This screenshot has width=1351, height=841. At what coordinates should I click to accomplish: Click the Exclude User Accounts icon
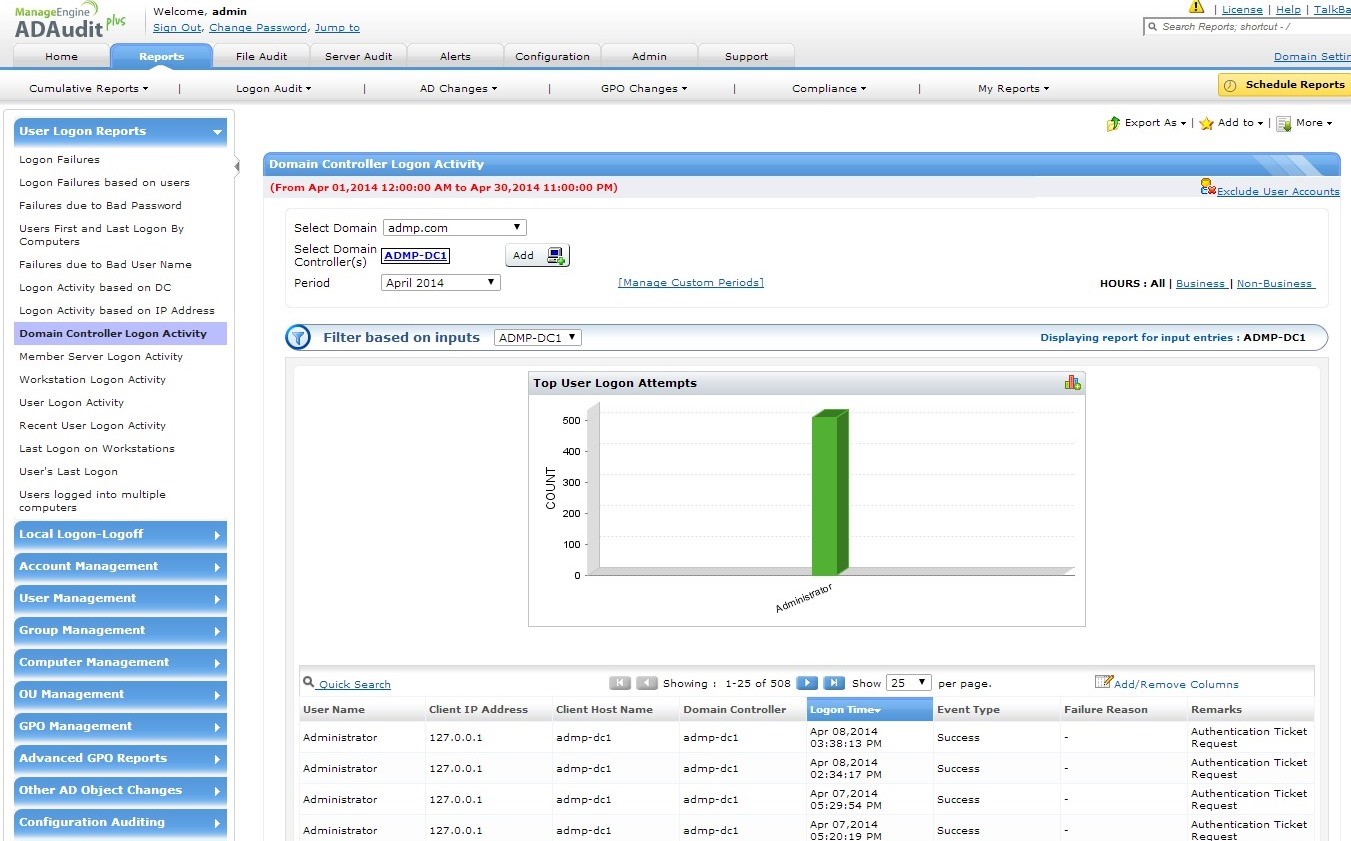pos(1207,187)
